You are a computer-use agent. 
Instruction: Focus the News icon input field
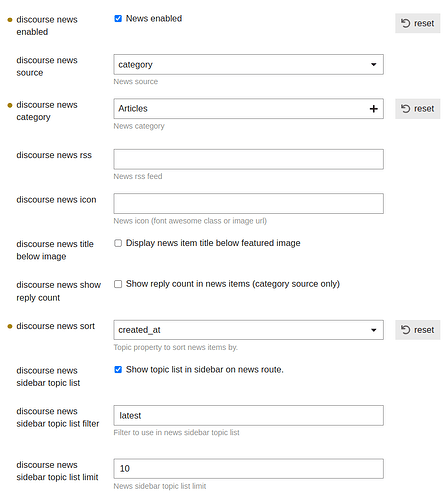(248, 203)
